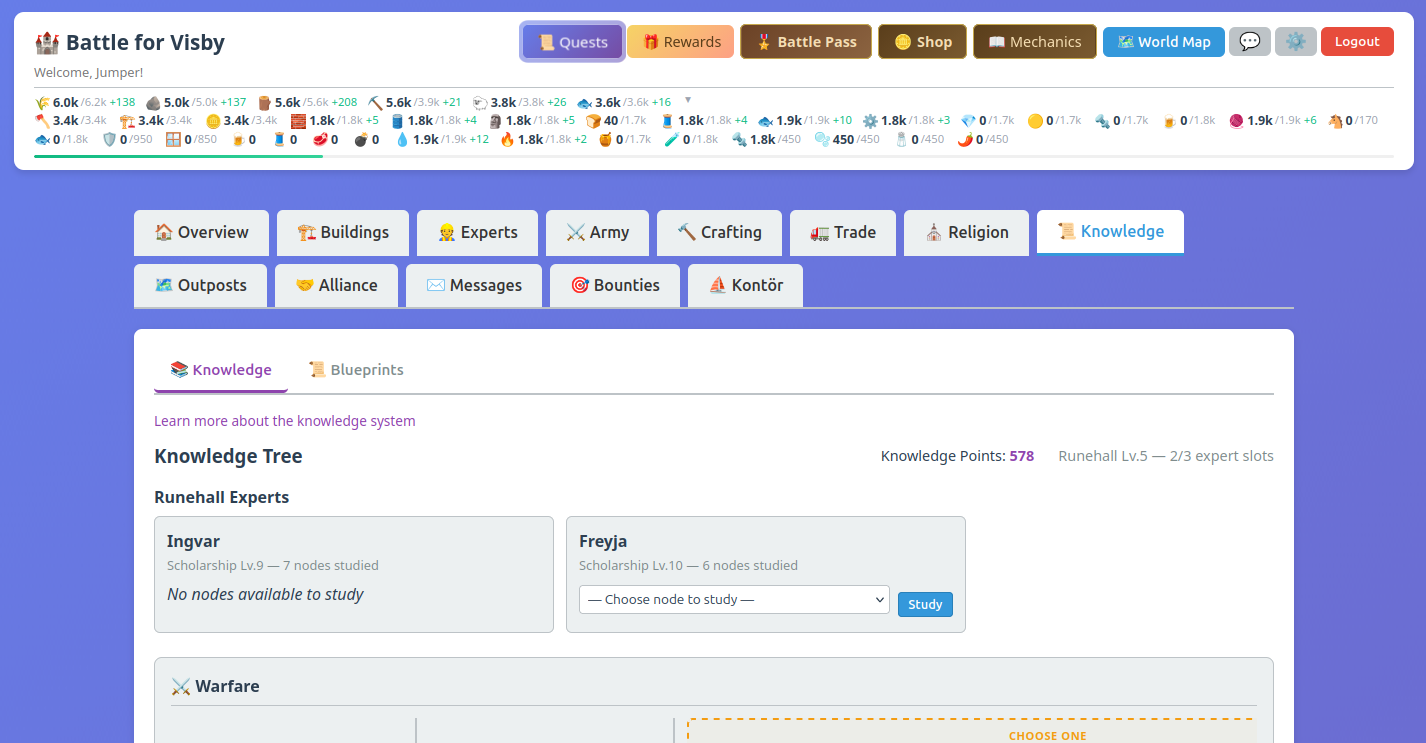Open the Crafting tab

coord(719,232)
